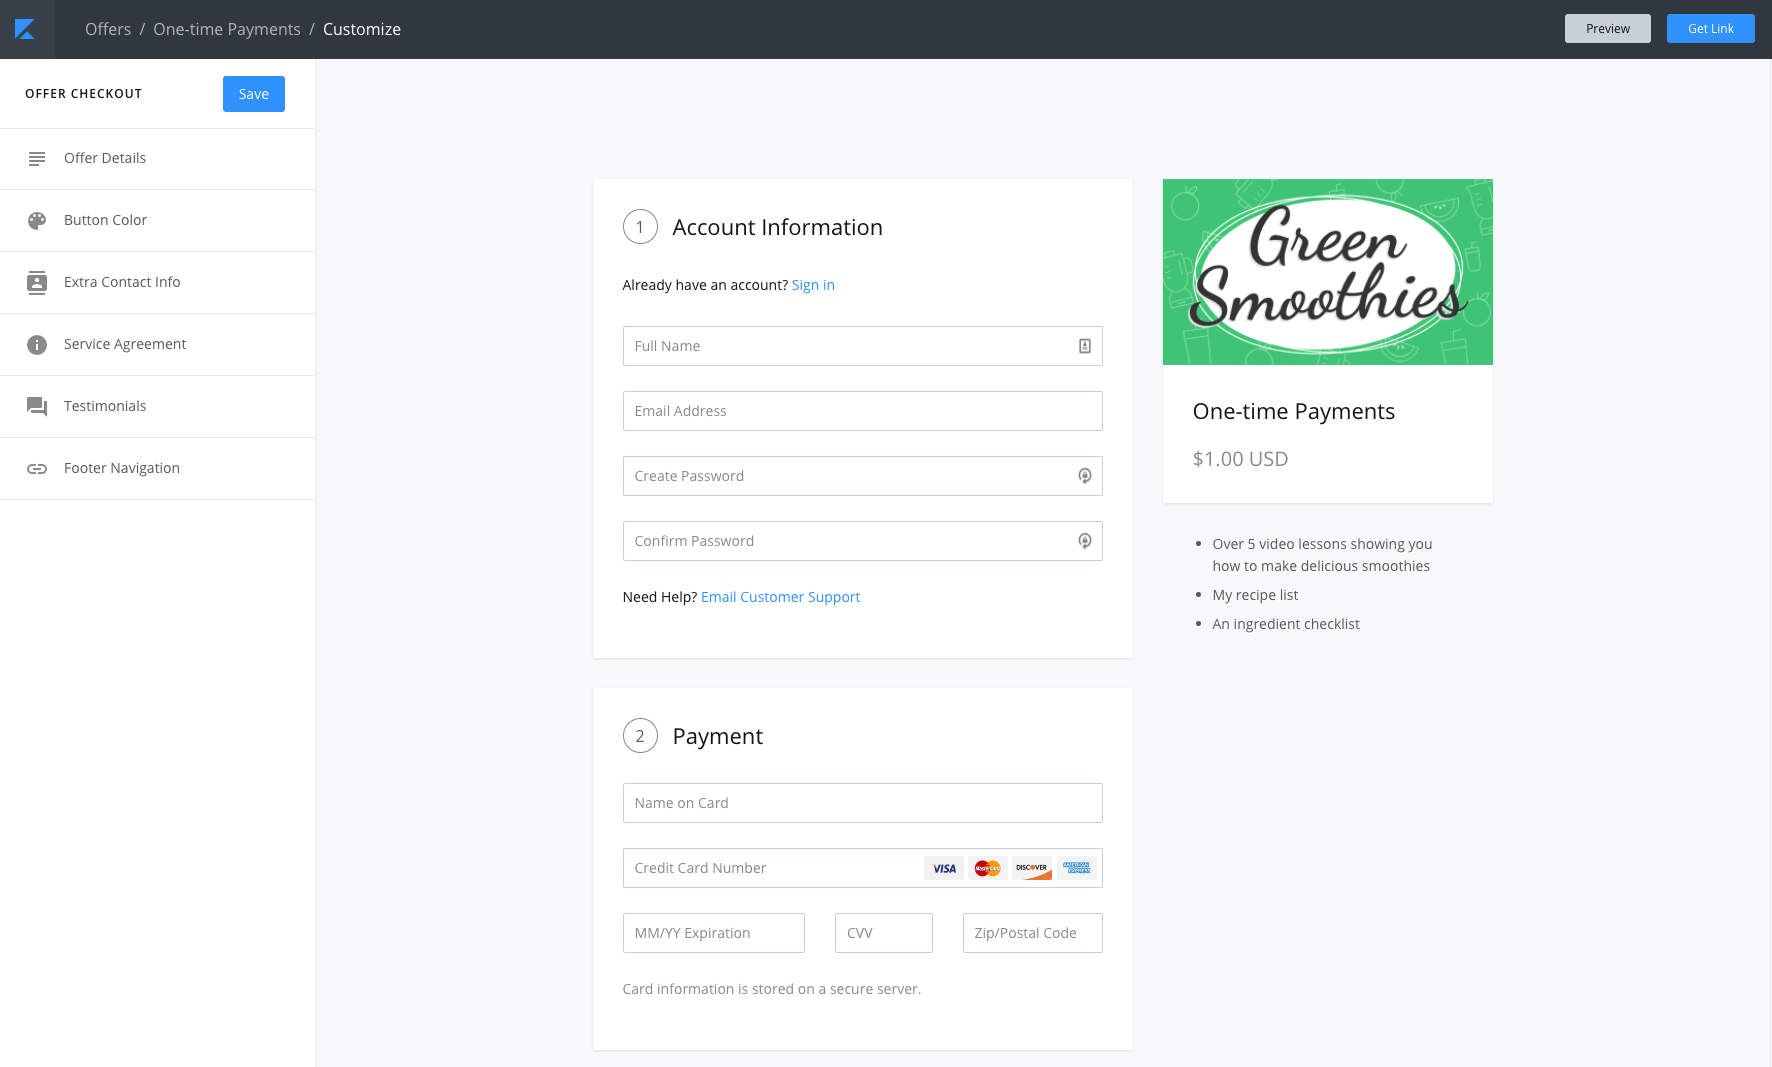
Task: Click 'Card information is stored' note
Action: pyautogui.click(x=772, y=989)
